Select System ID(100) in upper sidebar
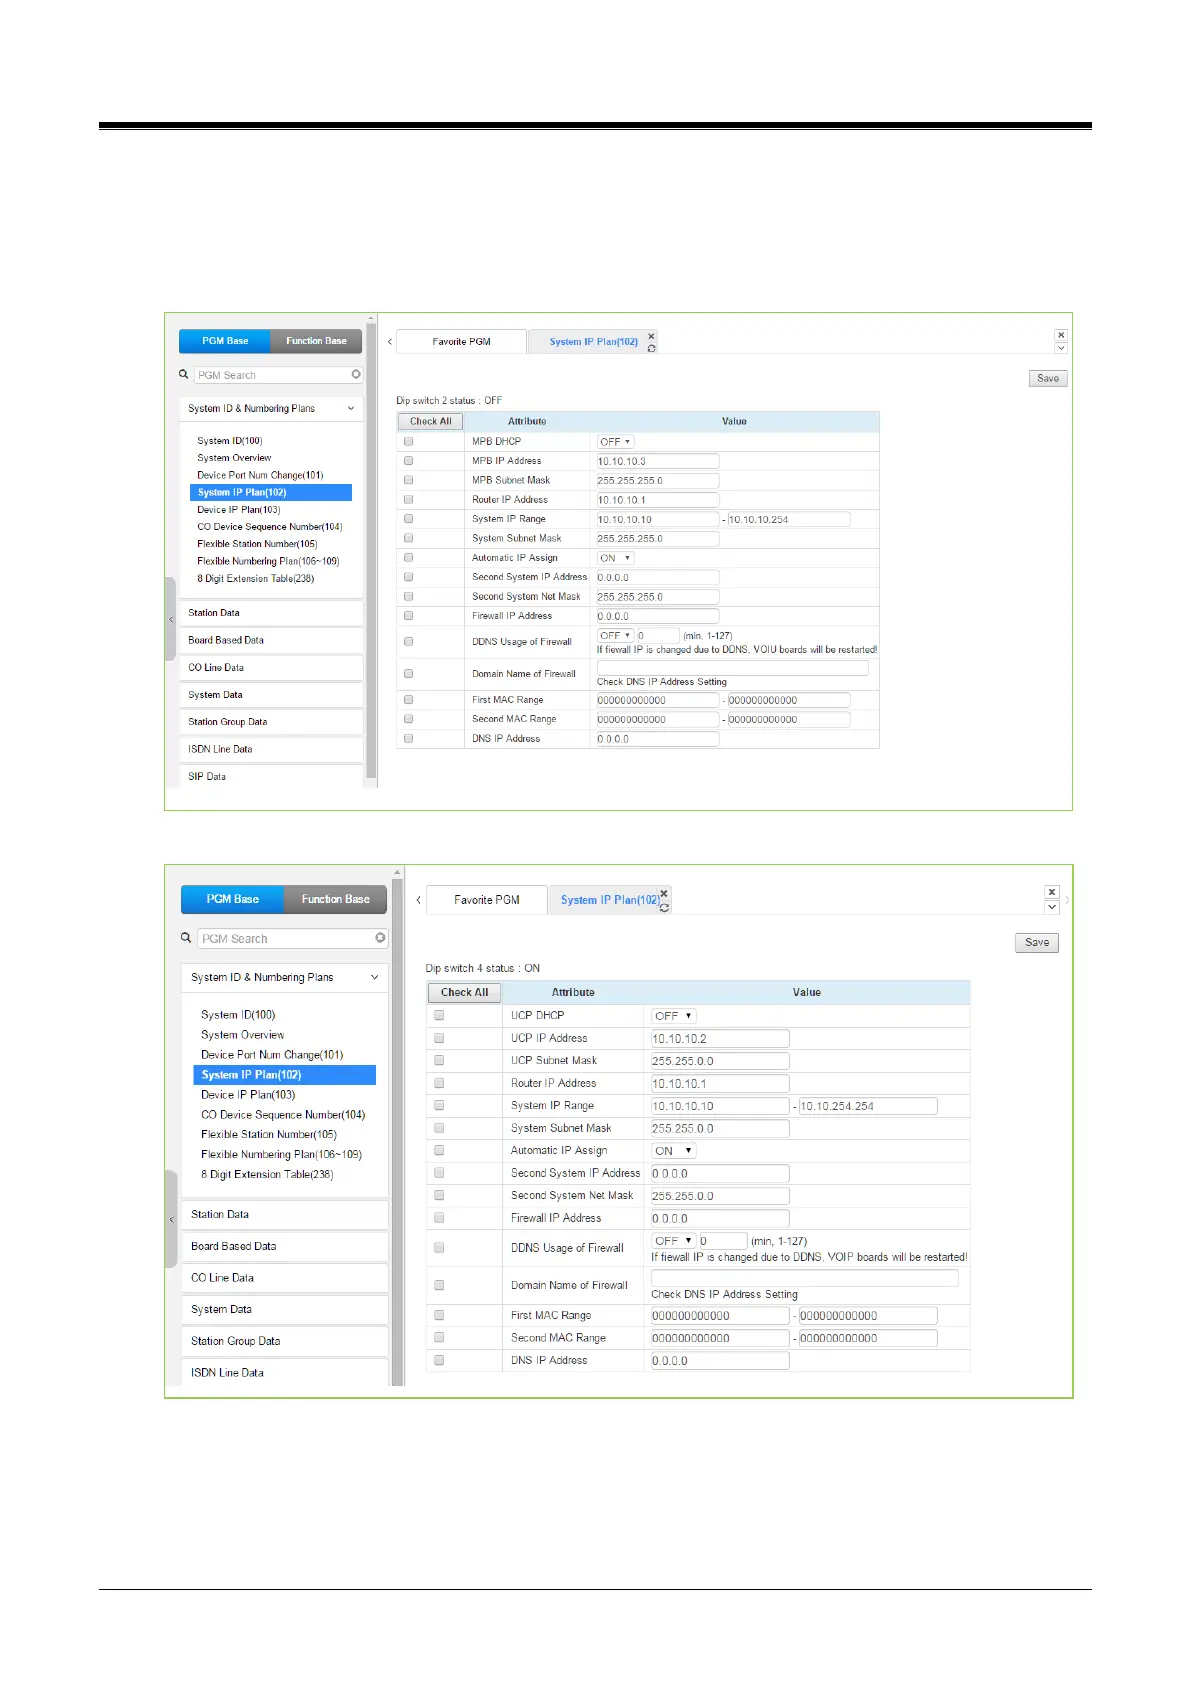This screenshot has height=1684, width=1191. (230, 440)
